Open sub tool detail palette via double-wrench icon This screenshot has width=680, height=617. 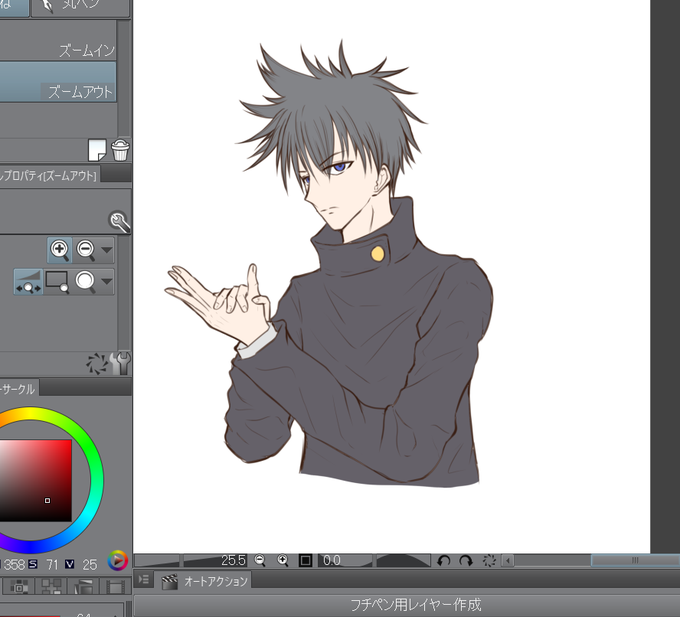[x=120, y=363]
